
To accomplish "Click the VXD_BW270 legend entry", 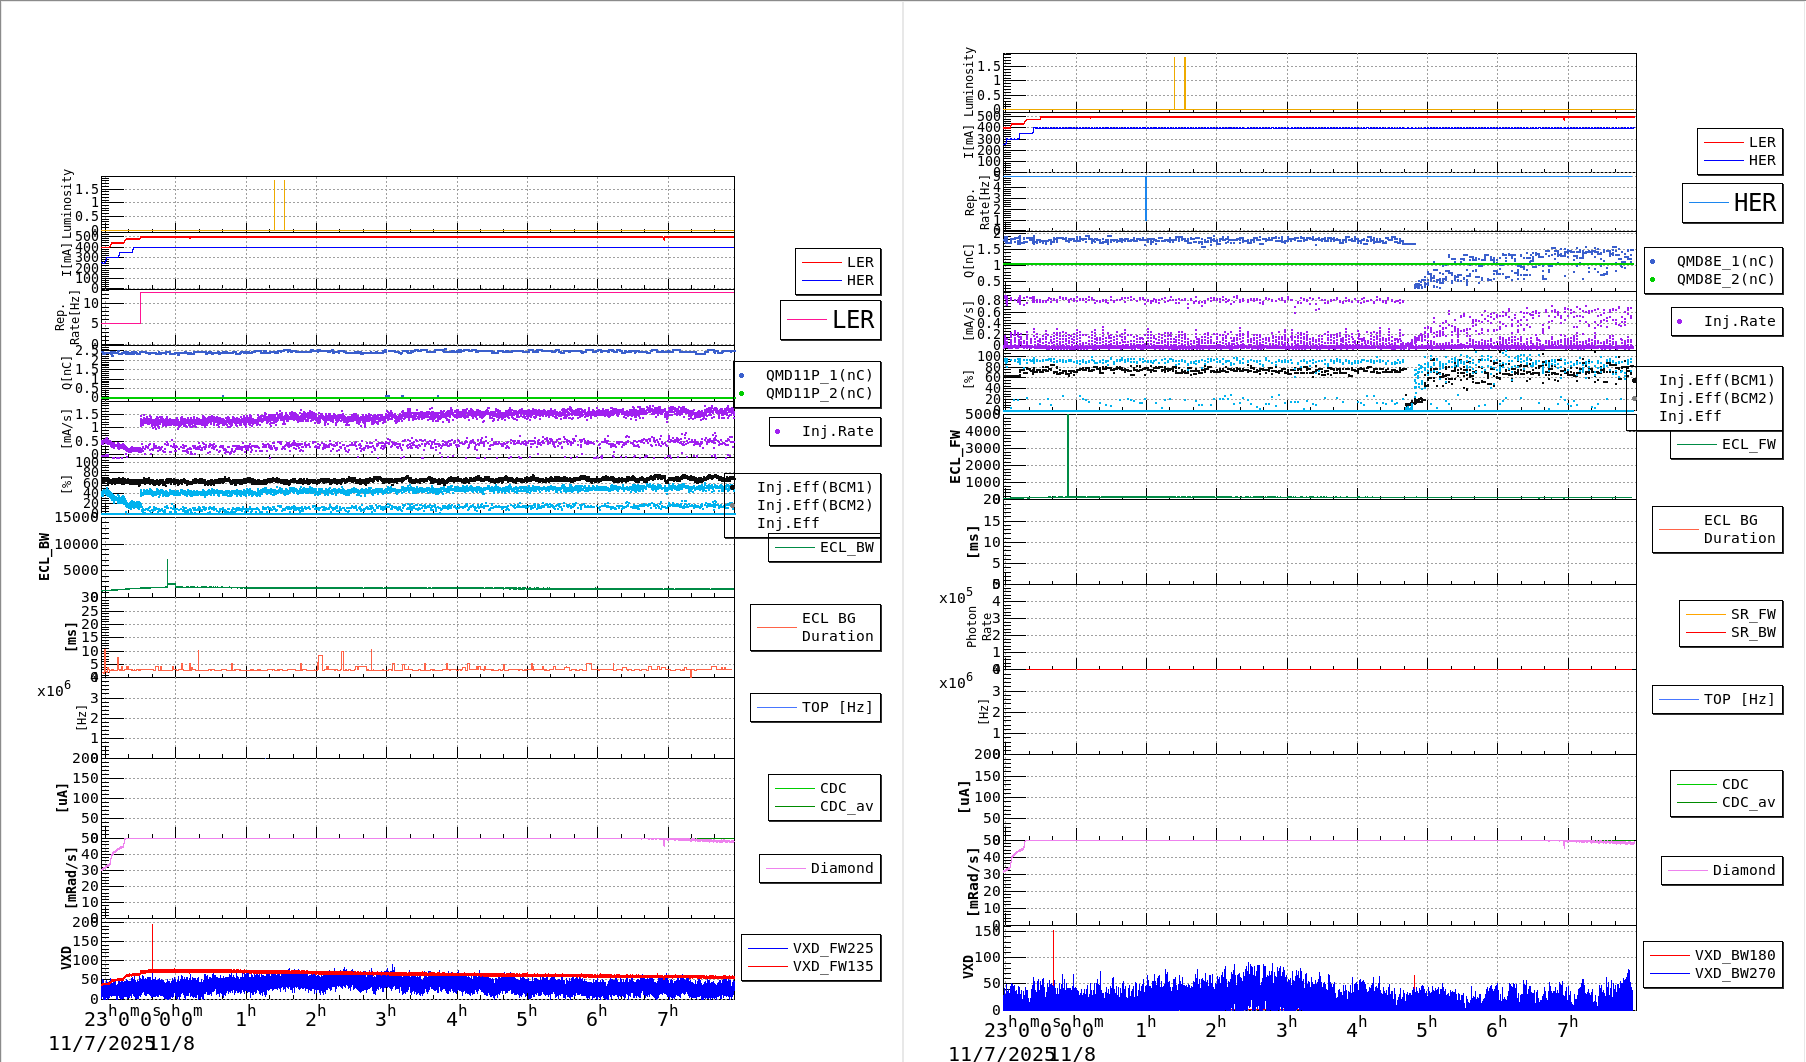I will [x=1734, y=974].
